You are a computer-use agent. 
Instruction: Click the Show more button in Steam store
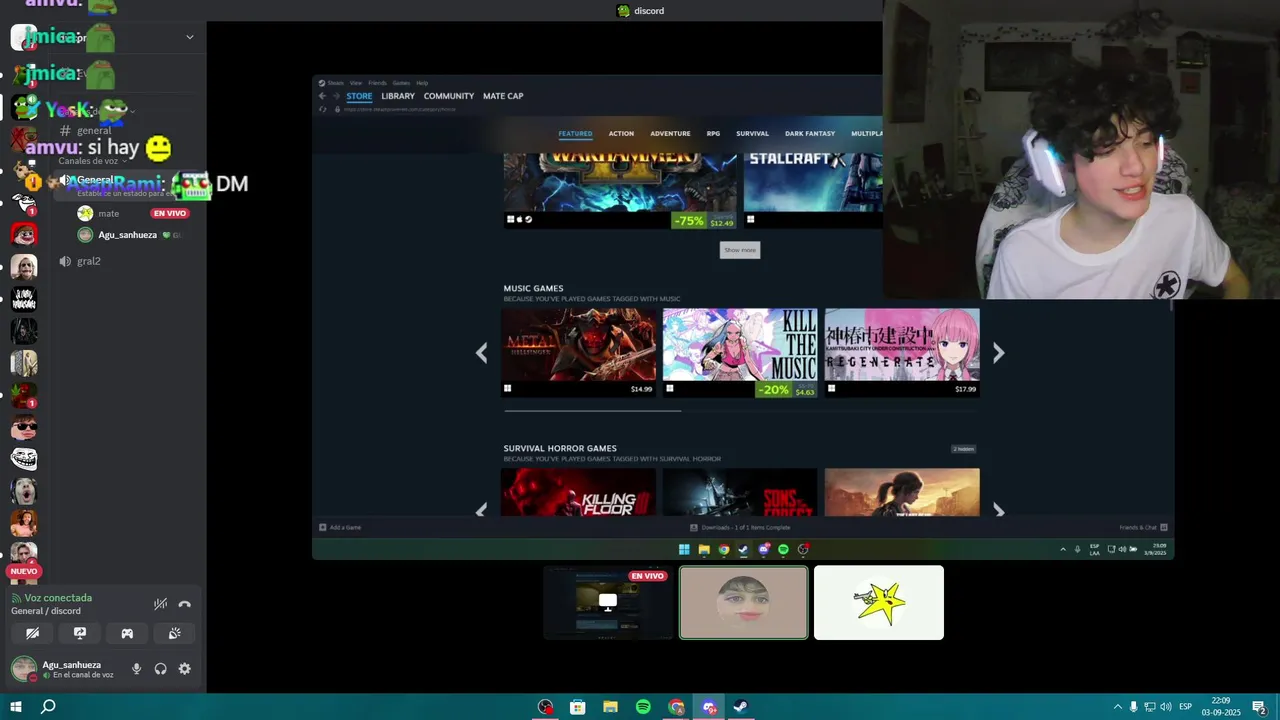pos(740,250)
